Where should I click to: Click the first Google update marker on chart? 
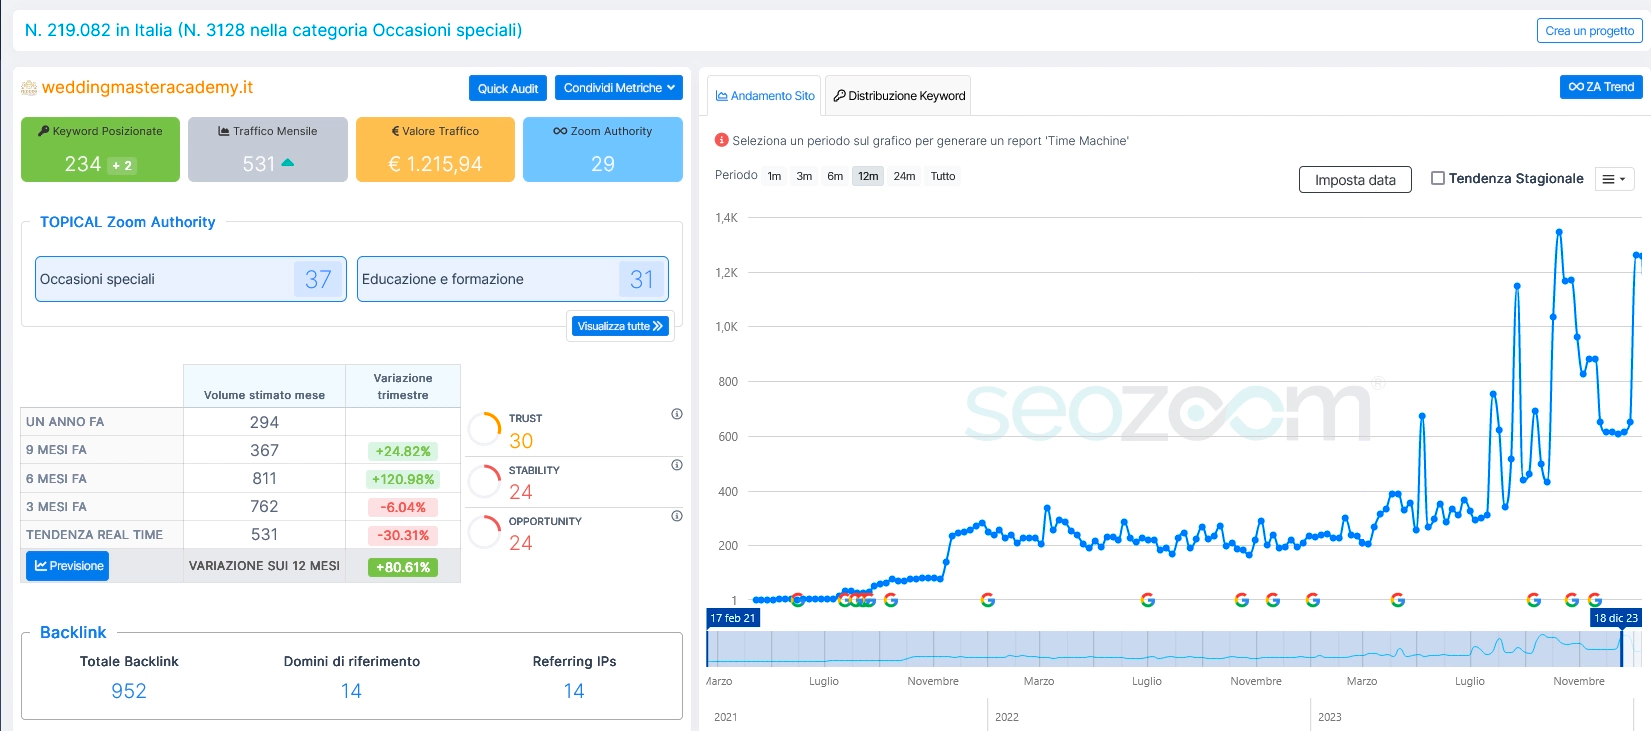(x=798, y=600)
